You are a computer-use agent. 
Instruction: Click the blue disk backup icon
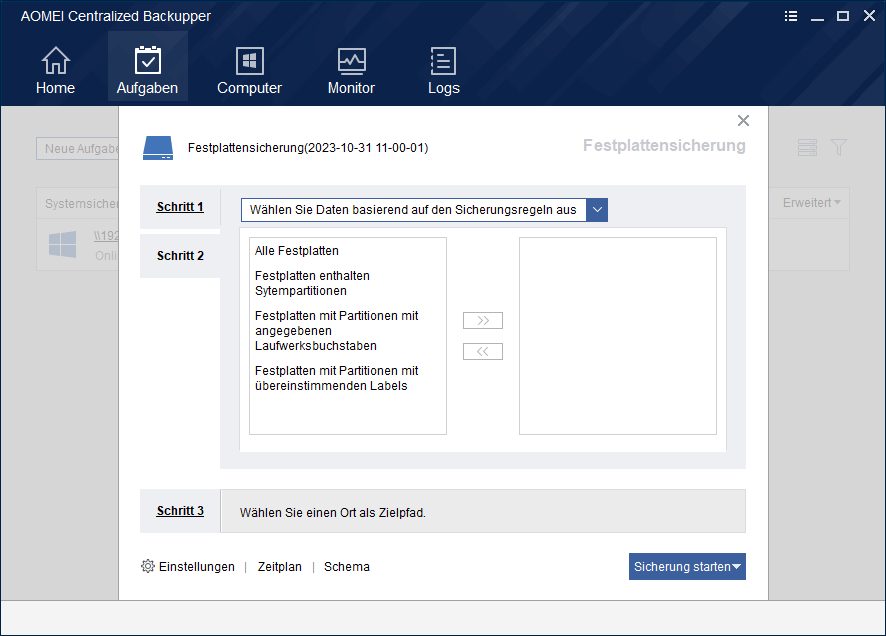click(x=158, y=148)
